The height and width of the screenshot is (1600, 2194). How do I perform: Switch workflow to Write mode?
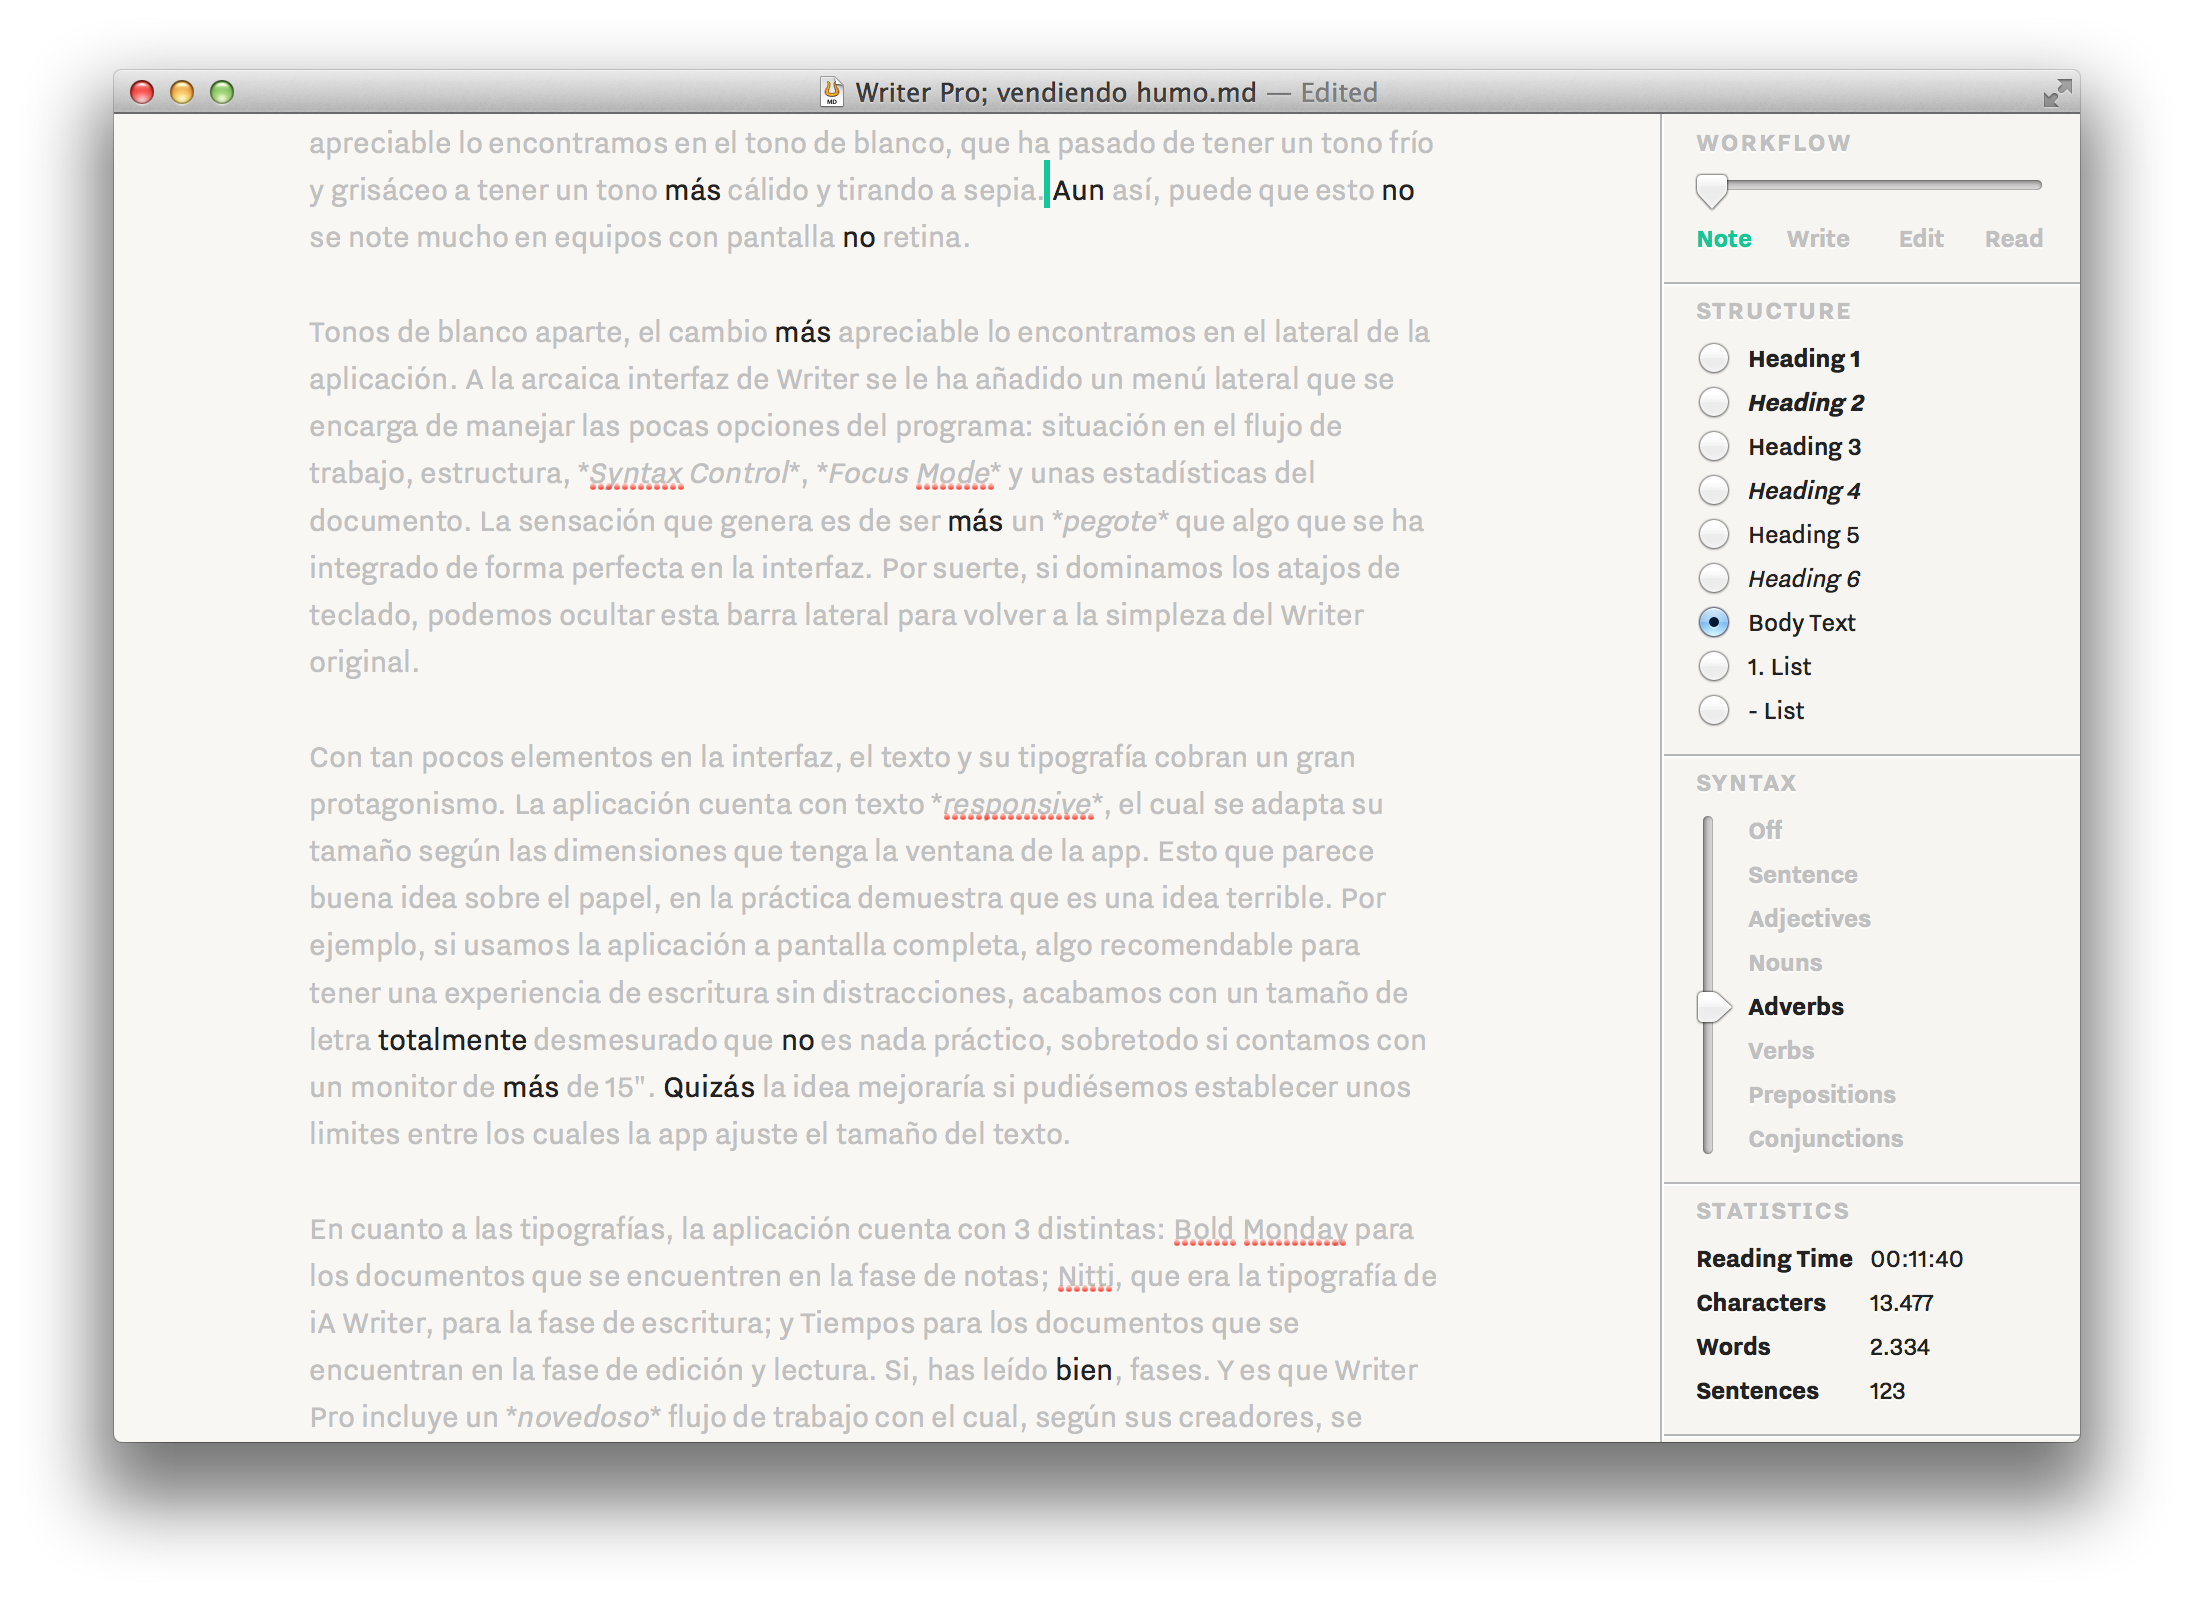[1817, 239]
